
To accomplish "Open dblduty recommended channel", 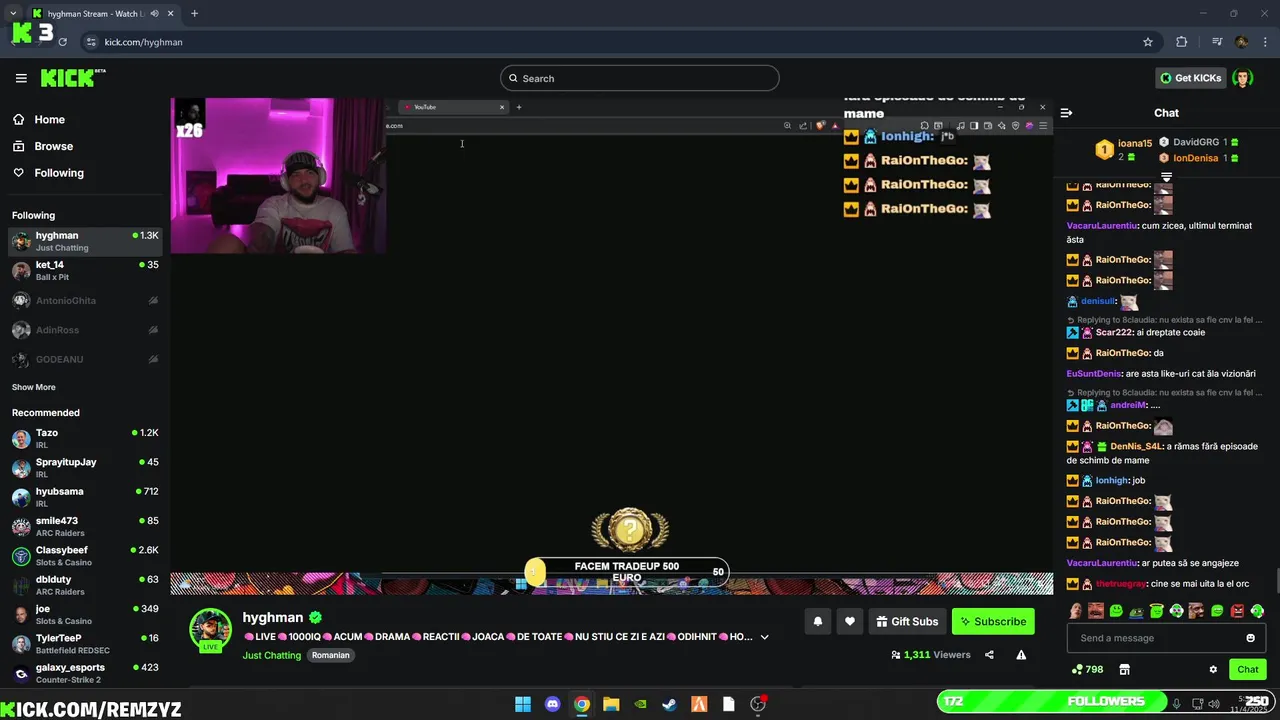I will pyautogui.click(x=85, y=585).
